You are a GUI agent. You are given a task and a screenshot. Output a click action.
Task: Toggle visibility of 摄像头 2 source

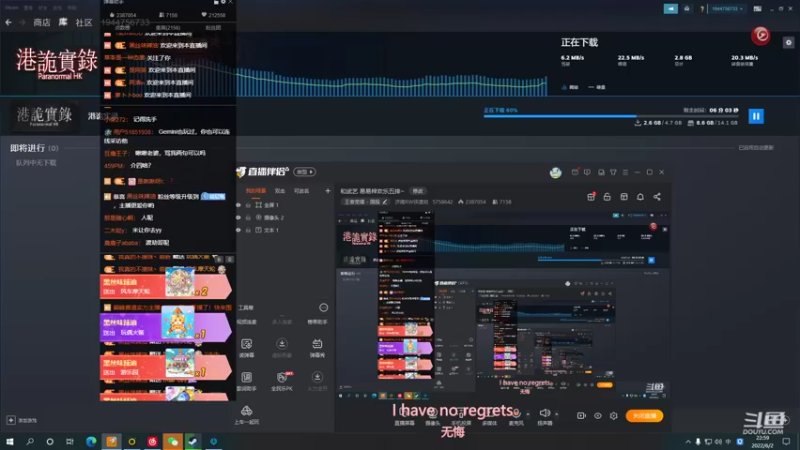[x=238, y=217]
